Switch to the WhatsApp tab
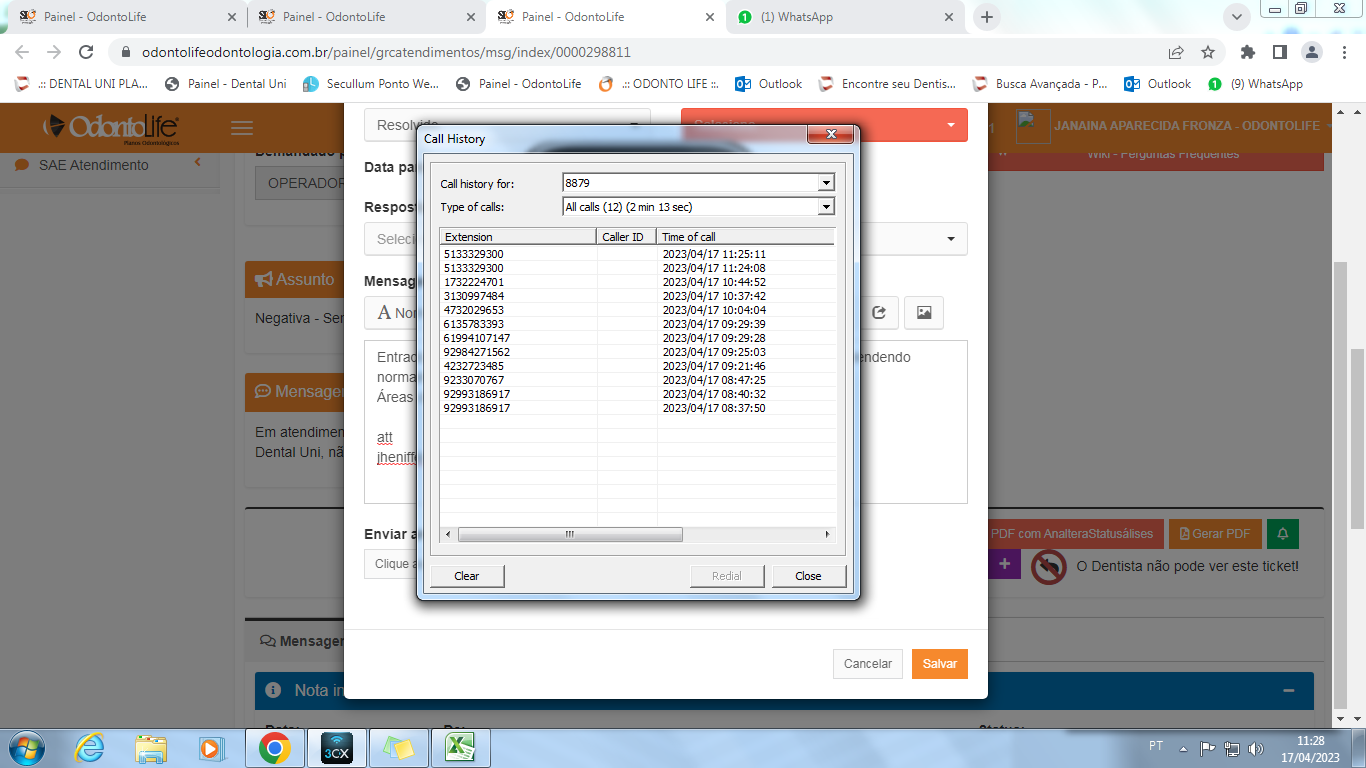Viewport: 1366px width, 768px height. [x=840, y=17]
